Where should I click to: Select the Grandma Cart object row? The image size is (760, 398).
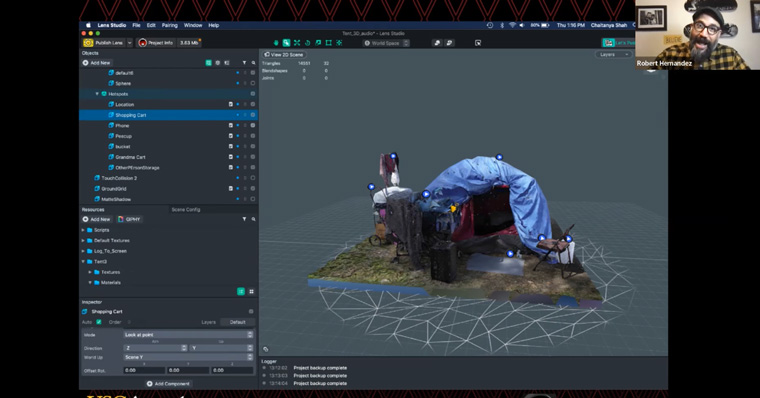pos(168,157)
